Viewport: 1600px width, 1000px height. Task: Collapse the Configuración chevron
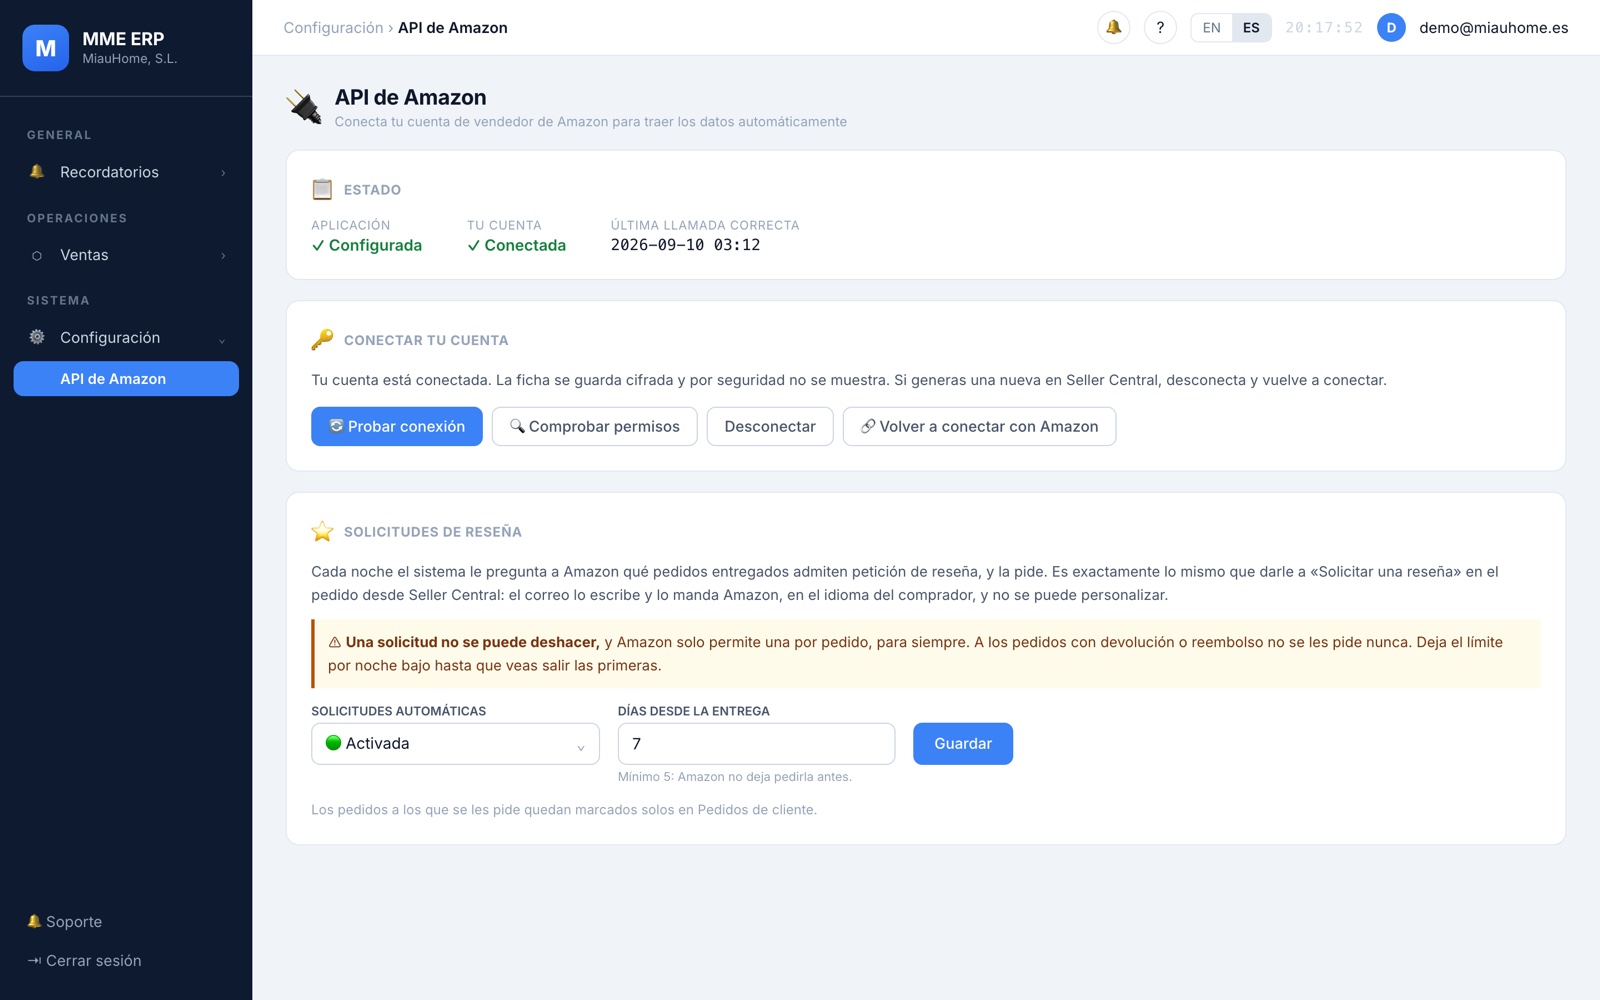(222, 339)
